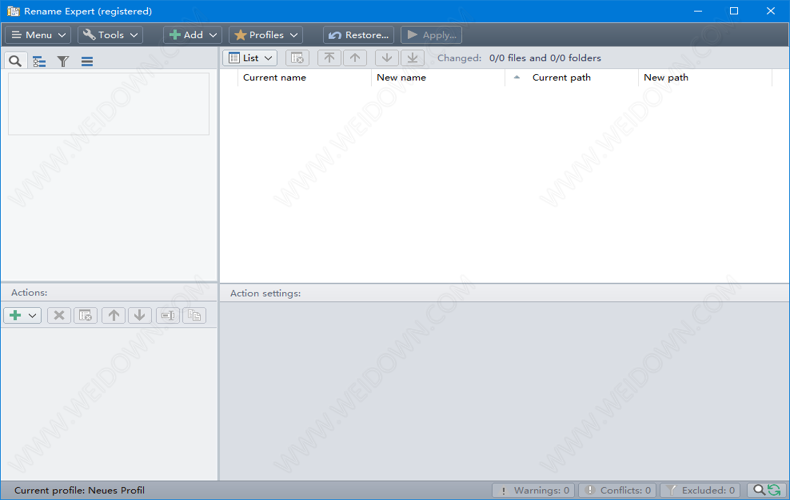Click the rename action icon
Screen dimensions: 790x500
coord(168,316)
